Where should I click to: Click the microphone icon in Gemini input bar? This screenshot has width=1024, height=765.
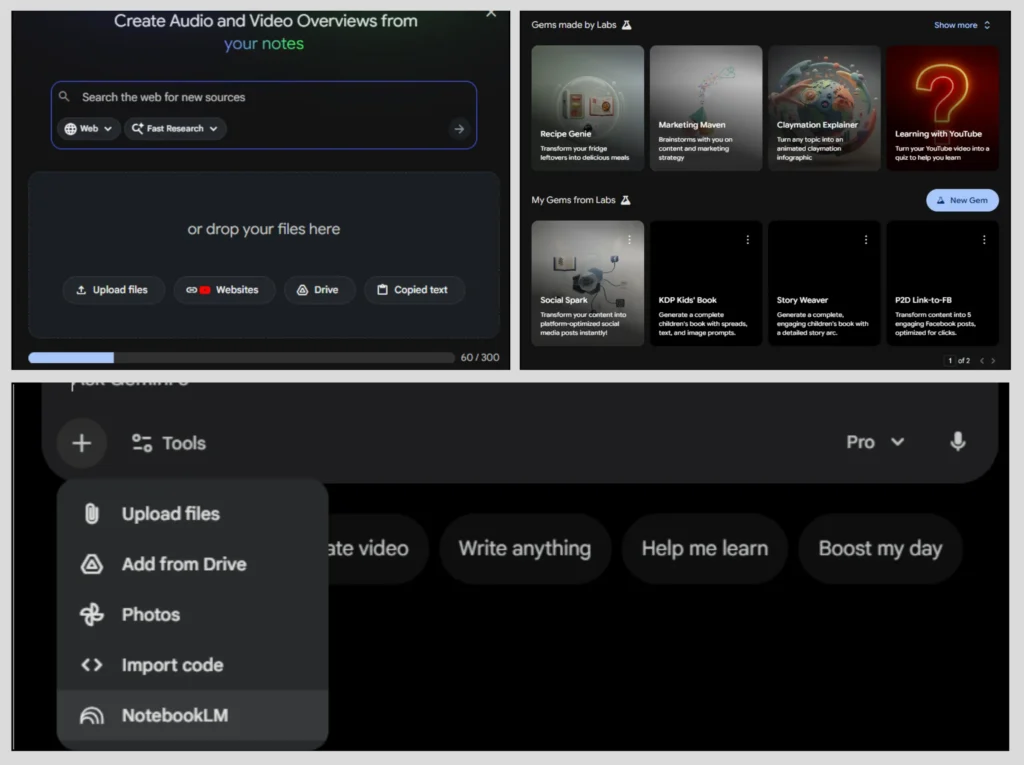pos(958,443)
